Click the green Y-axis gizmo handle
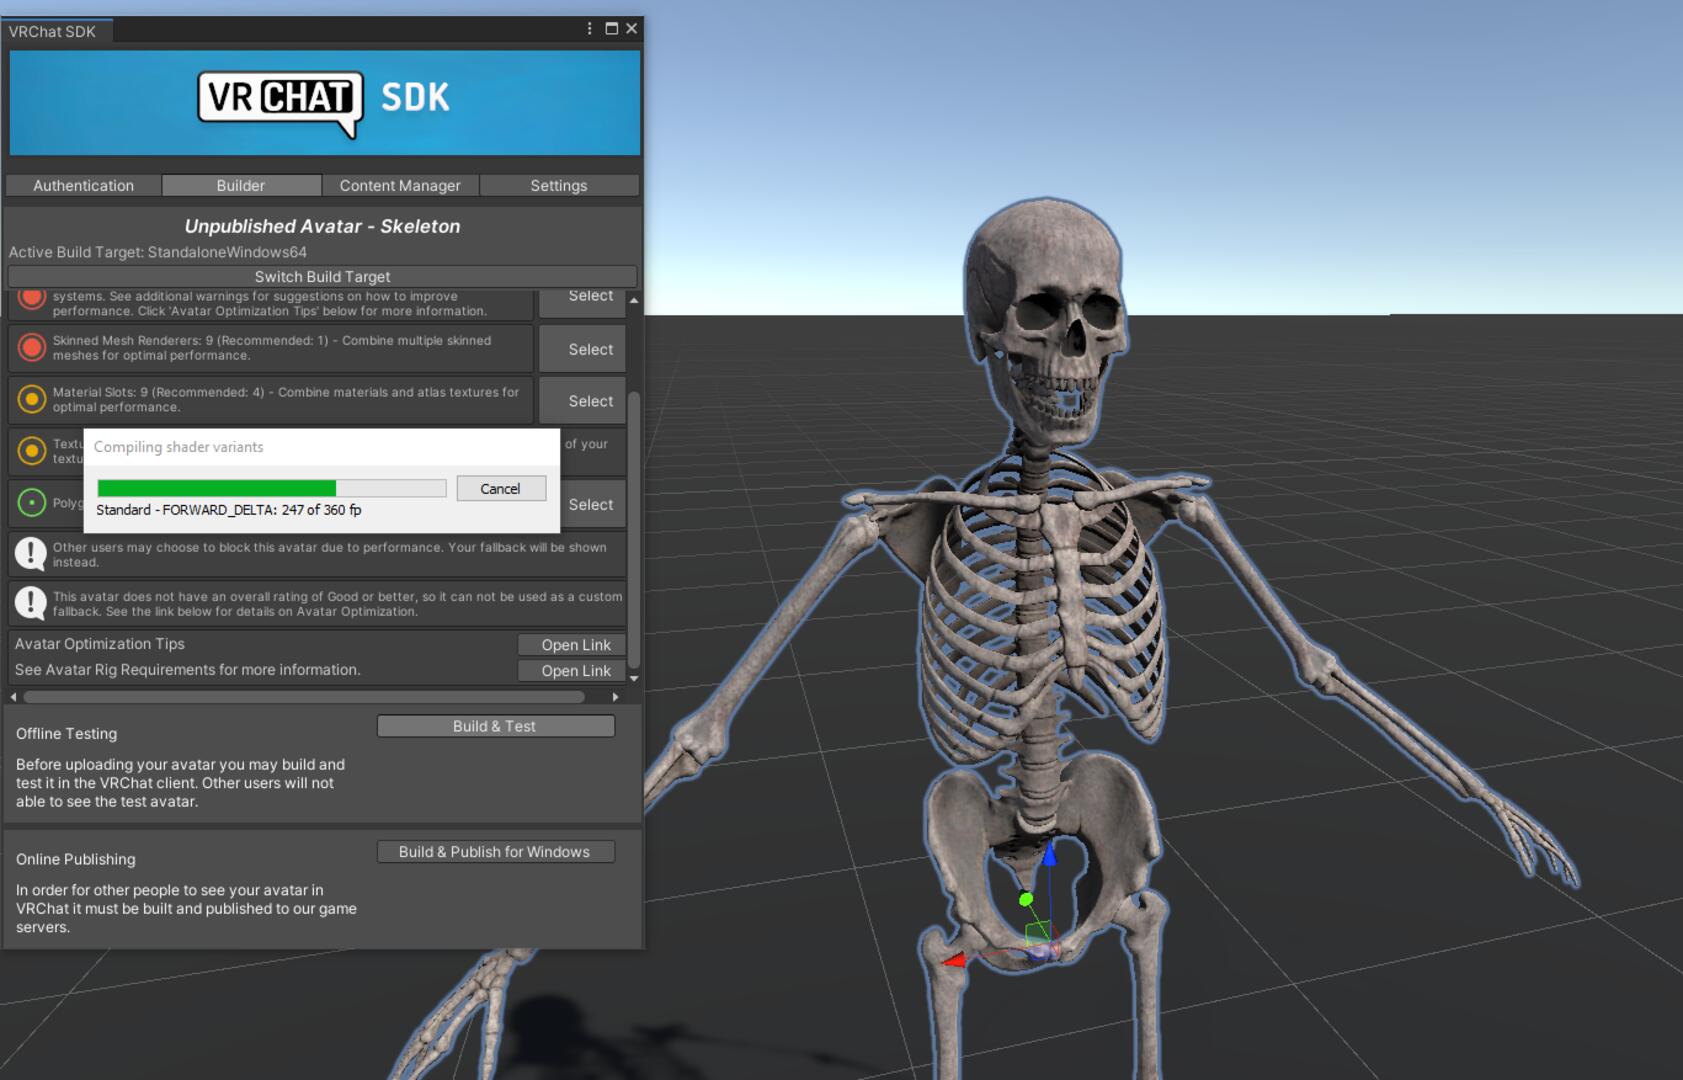 1026,900
